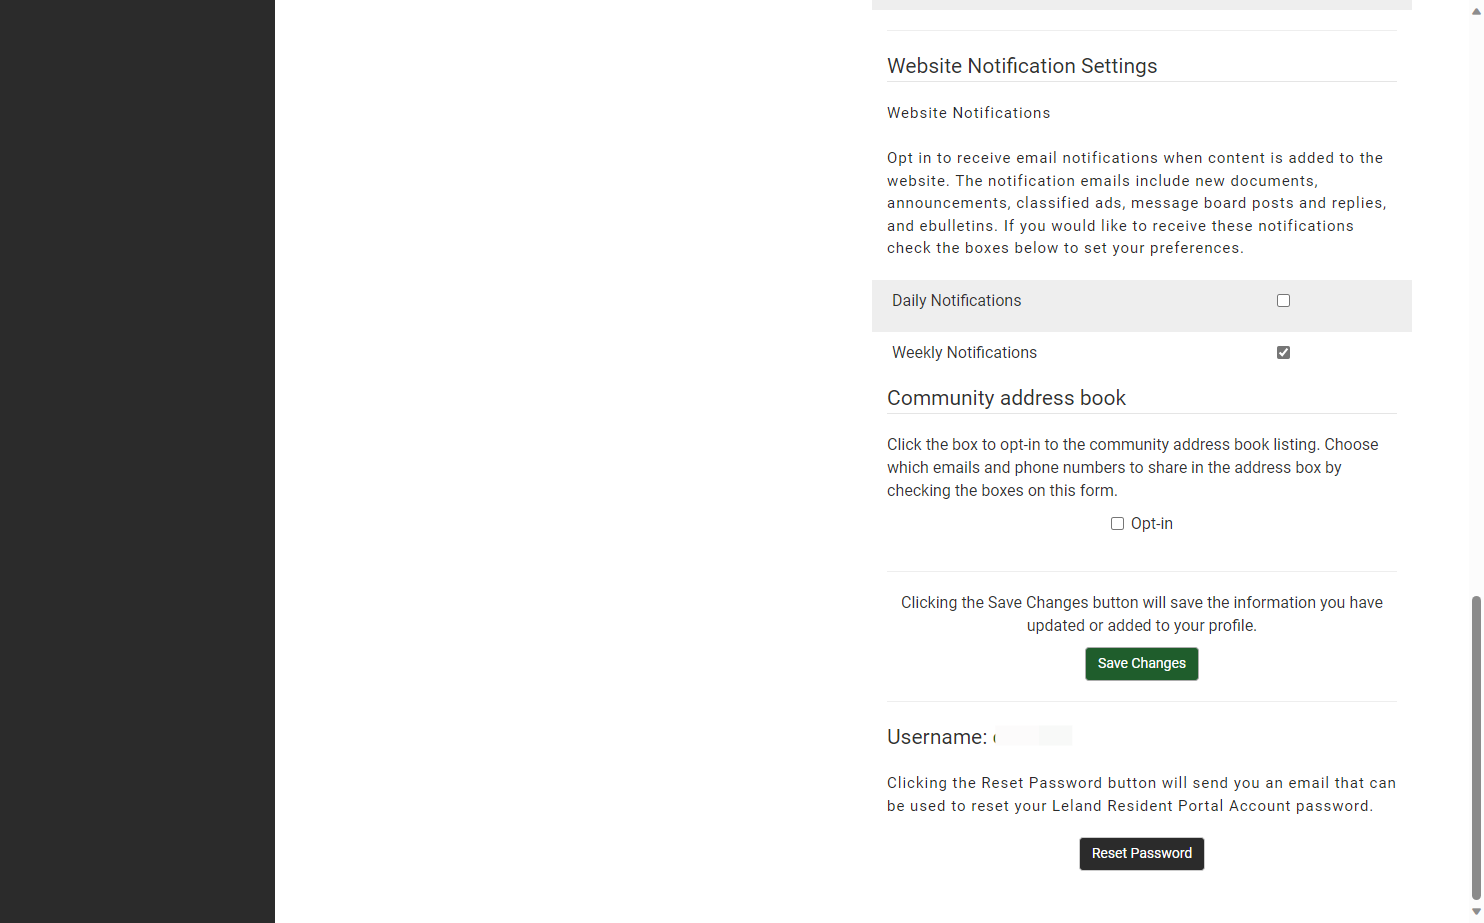Click the Weekly Notifications label
This screenshot has width=1484, height=923.
[964, 353]
